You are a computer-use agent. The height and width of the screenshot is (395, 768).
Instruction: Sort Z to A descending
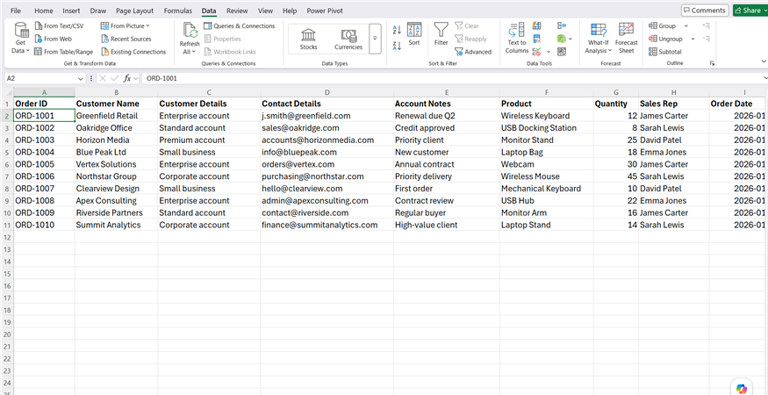click(397, 46)
